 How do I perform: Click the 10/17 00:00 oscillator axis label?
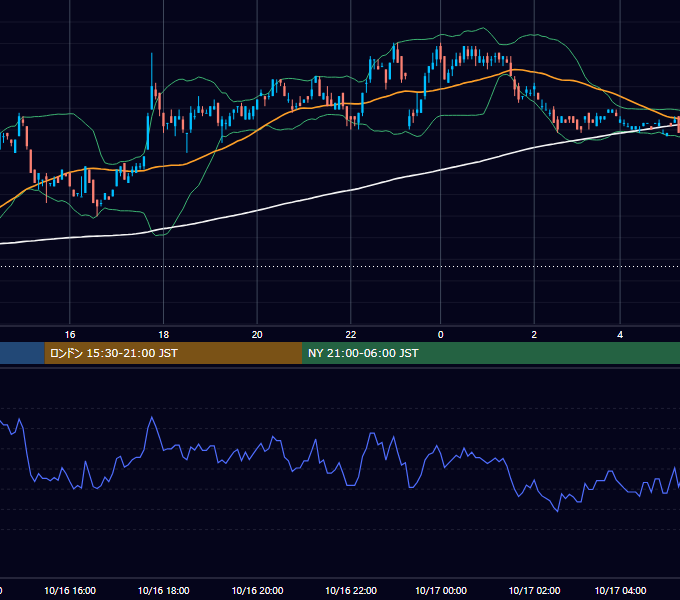(x=441, y=590)
